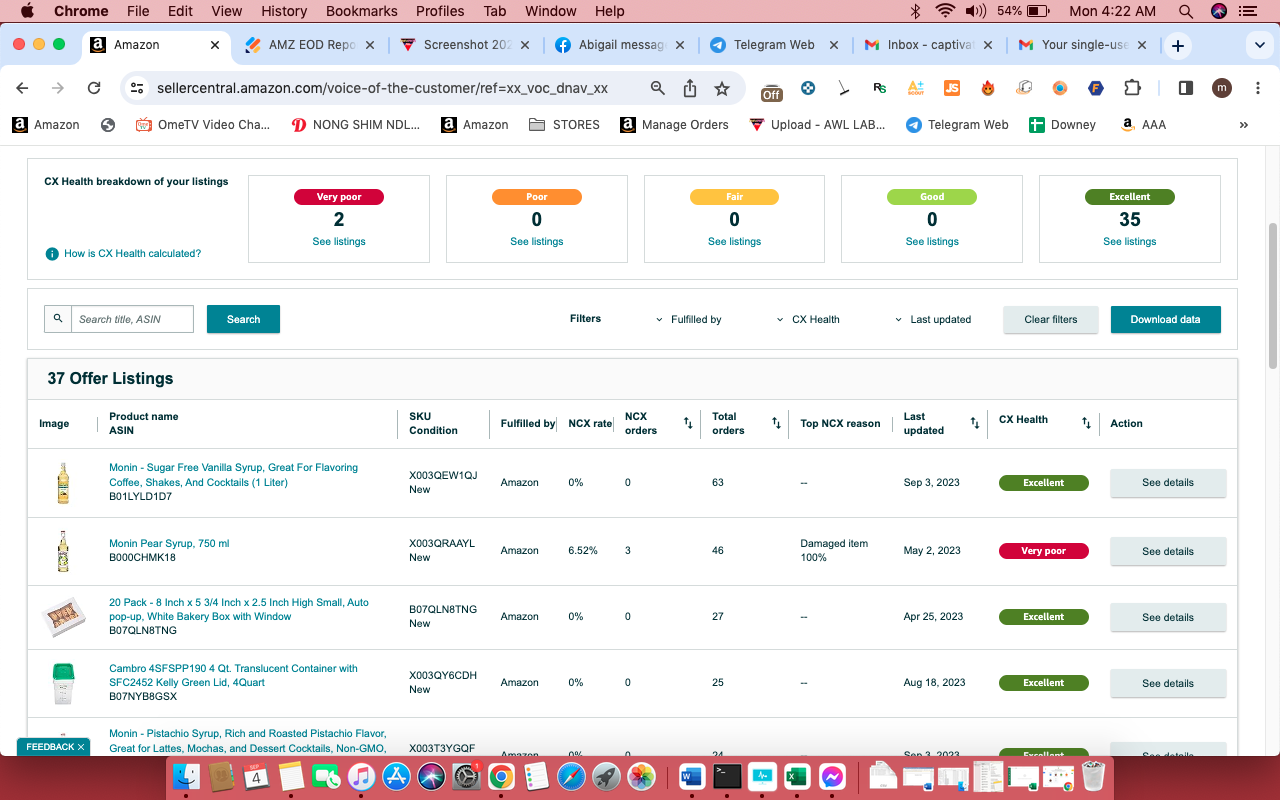Switch to the AMZ EOD Repo tab
Image resolution: width=1280 pixels, height=800 pixels.
tap(310, 45)
